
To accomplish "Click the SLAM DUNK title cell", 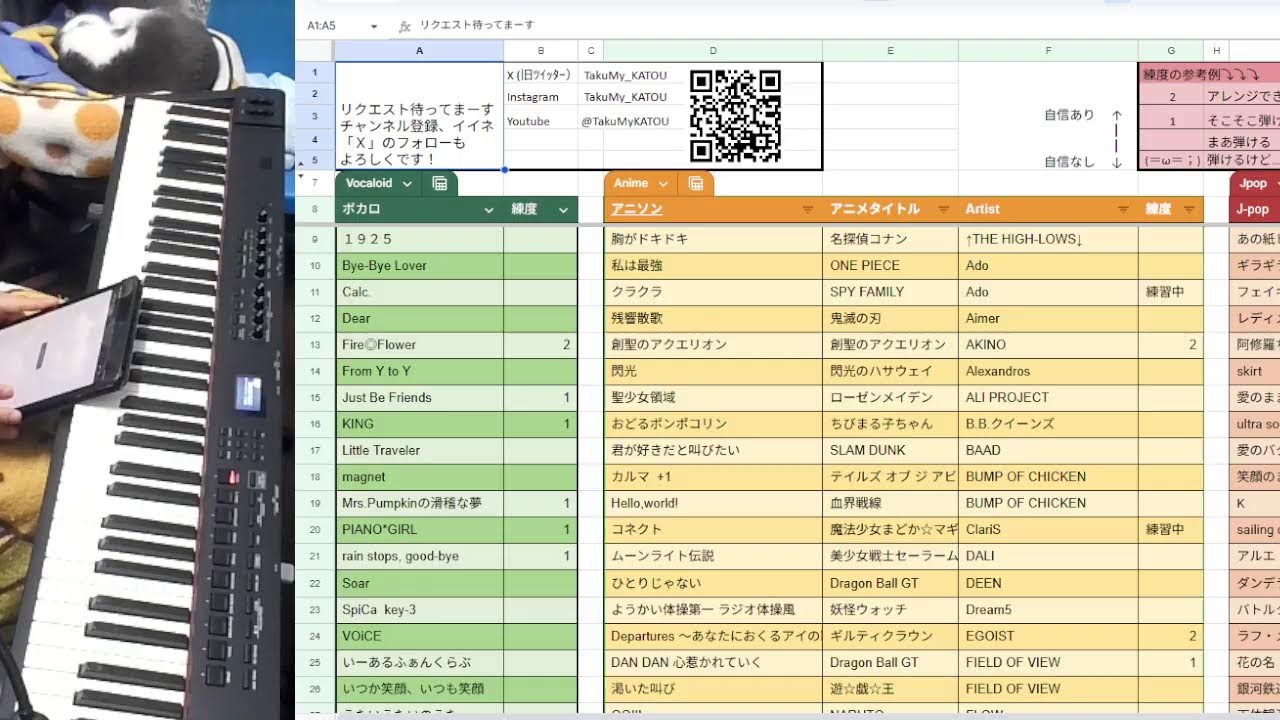I will point(890,450).
